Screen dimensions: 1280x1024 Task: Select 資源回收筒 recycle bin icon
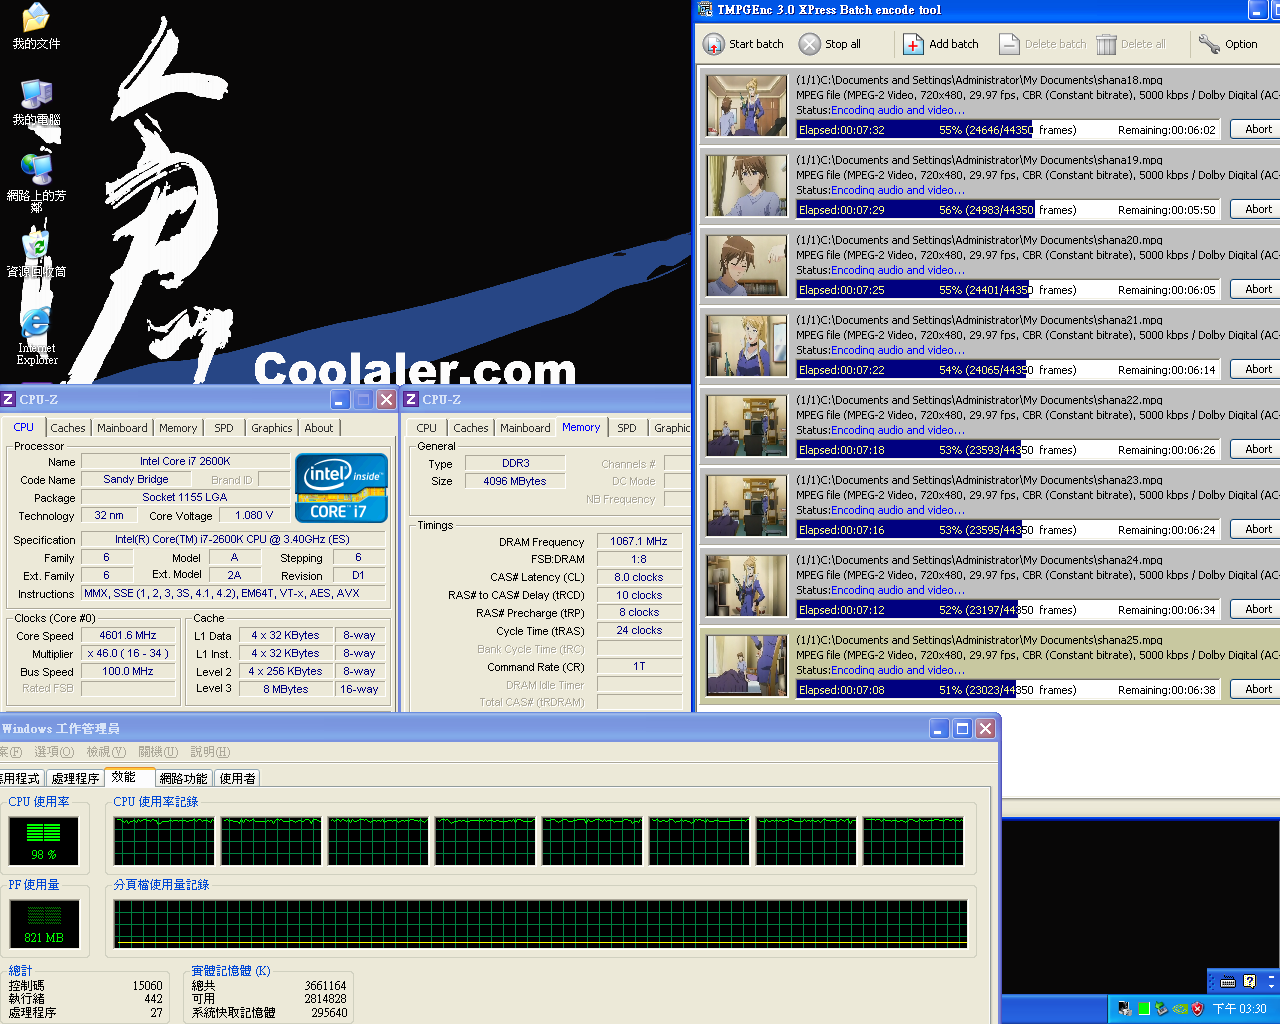pos(36,254)
